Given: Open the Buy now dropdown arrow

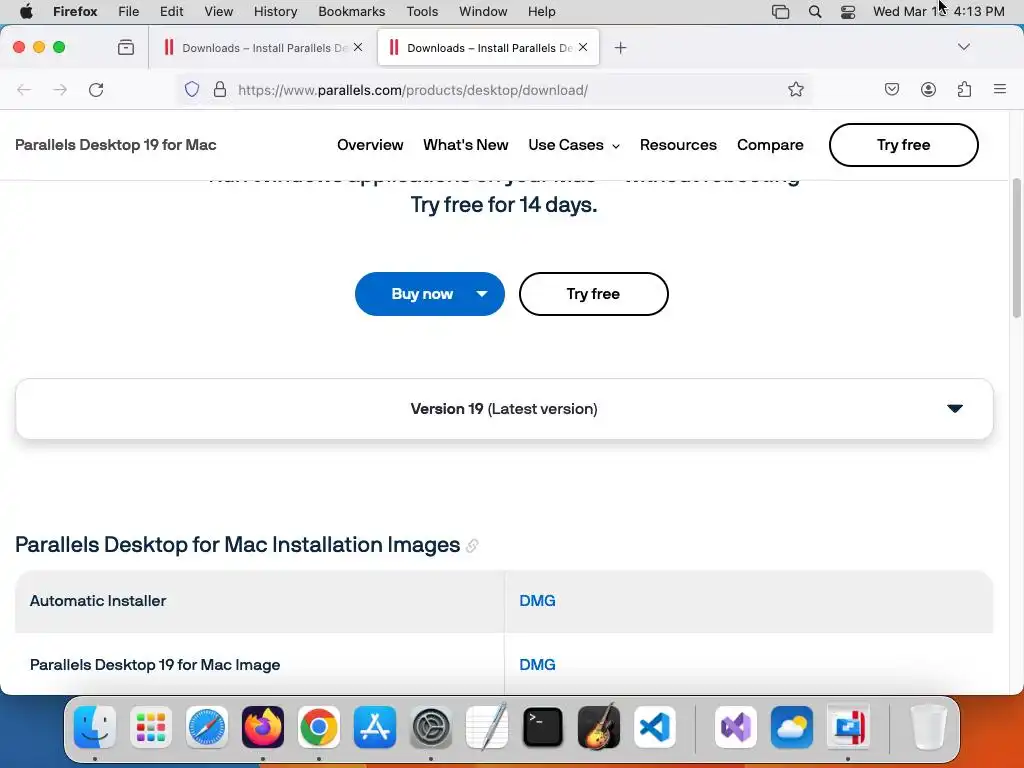Looking at the screenshot, I should point(482,294).
